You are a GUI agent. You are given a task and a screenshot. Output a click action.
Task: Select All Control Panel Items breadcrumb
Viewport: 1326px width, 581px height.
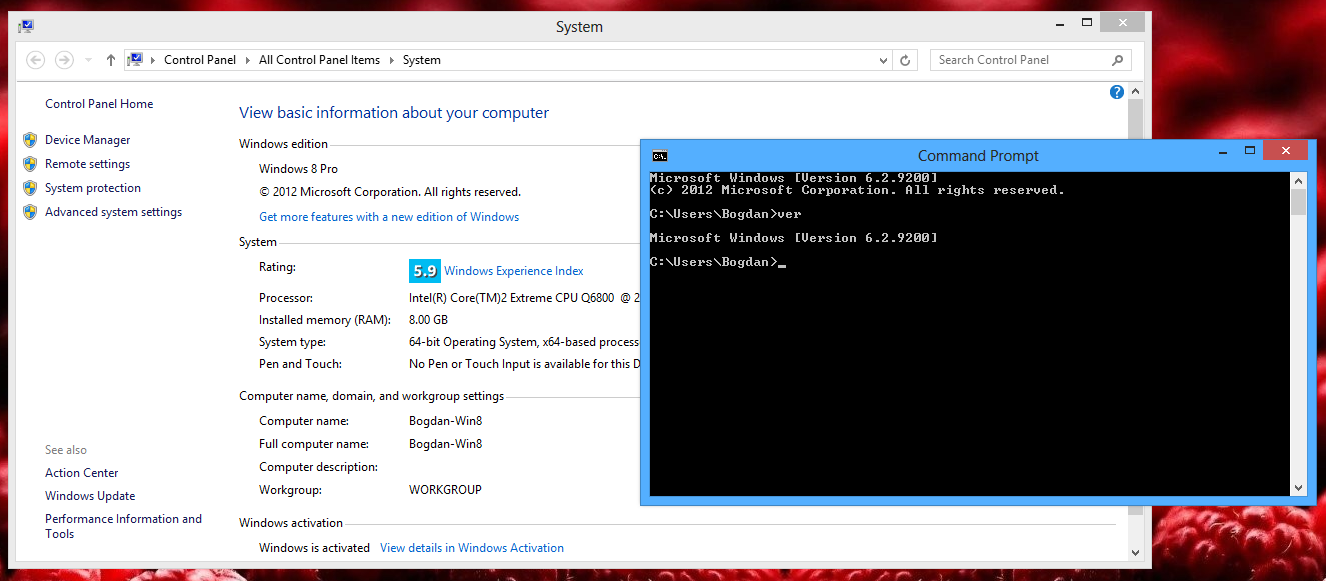[319, 60]
